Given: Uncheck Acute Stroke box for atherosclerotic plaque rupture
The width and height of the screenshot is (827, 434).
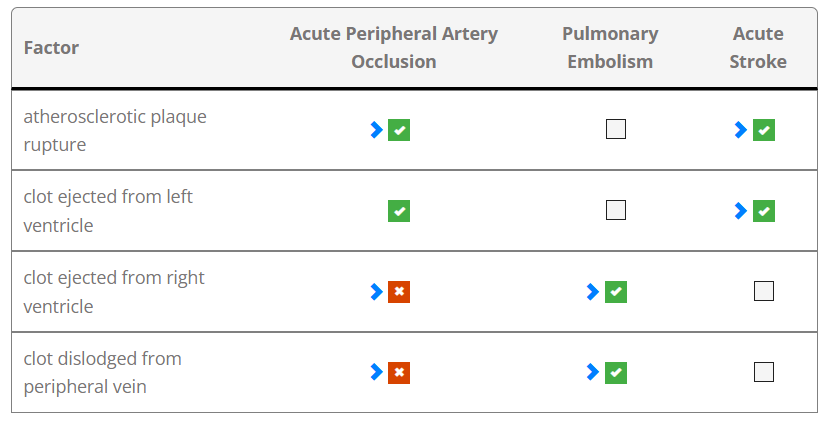Looking at the screenshot, I should coord(764,130).
